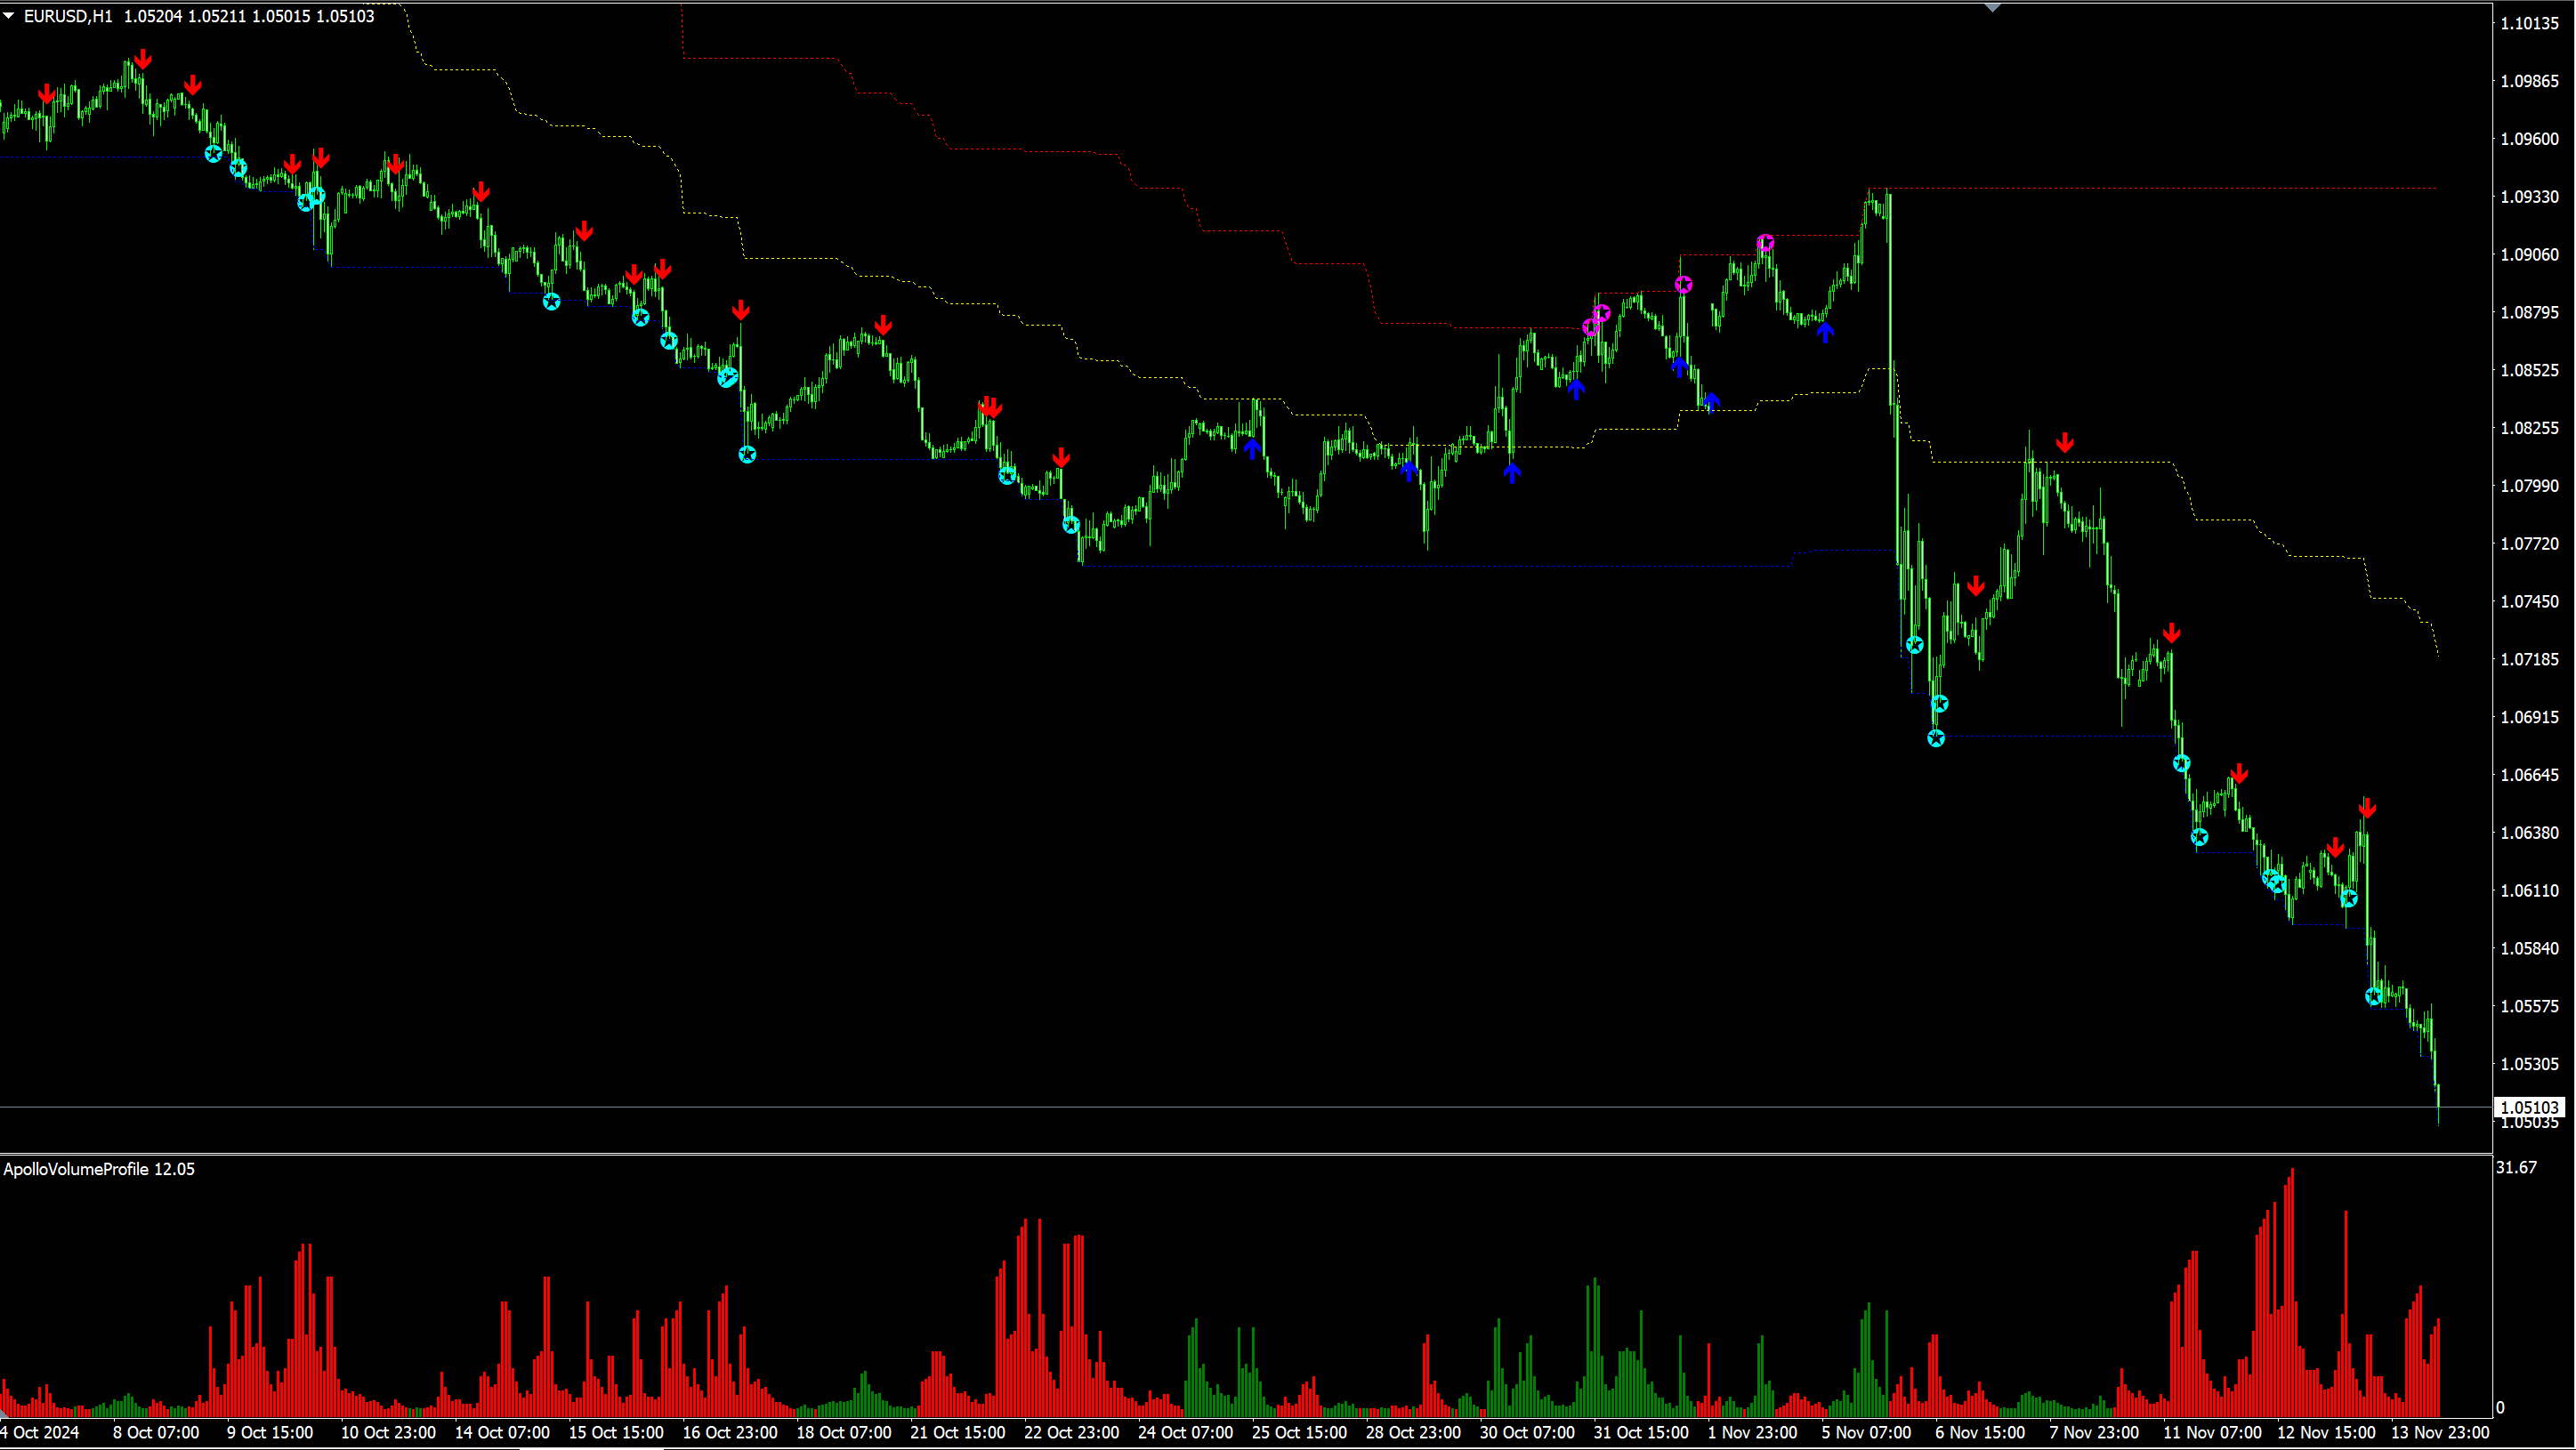This screenshot has height=1450, width=2576.
Task: Click the rightmost blue up arrow signal
Action: coord(1825,332)
